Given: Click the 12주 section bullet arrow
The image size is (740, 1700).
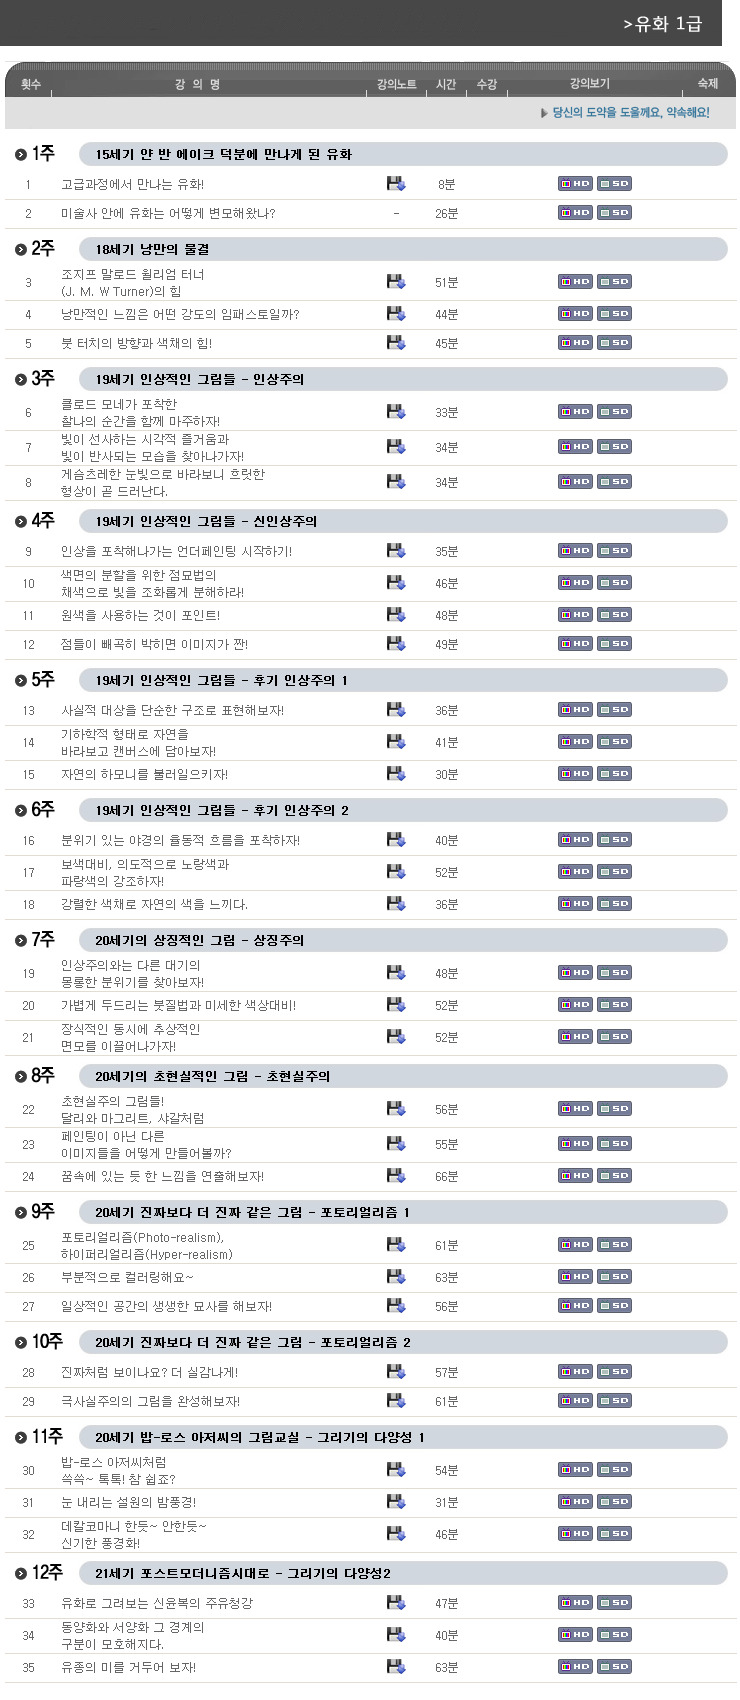Looking at the screenshot, I should 21,1574.
